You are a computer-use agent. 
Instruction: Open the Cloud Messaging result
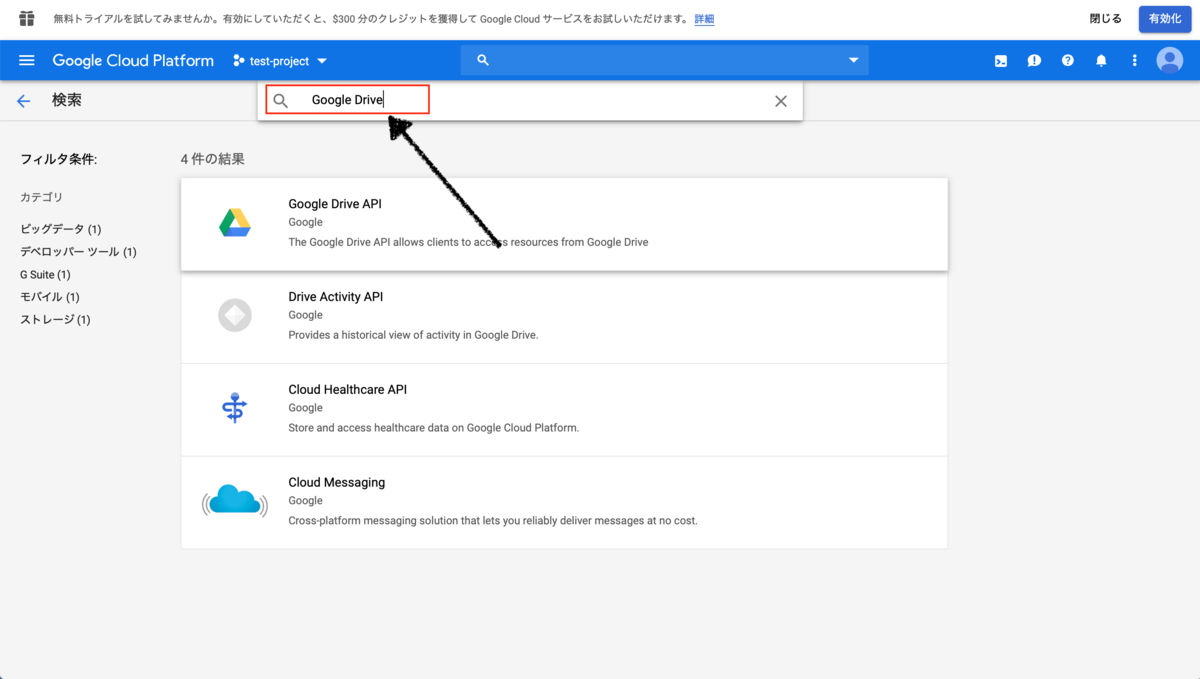[564, 502]
